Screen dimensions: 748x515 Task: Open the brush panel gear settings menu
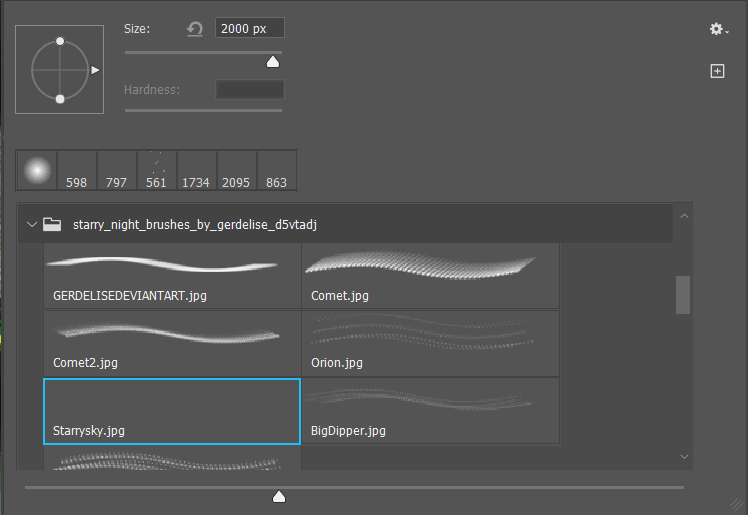click(718, 30)
